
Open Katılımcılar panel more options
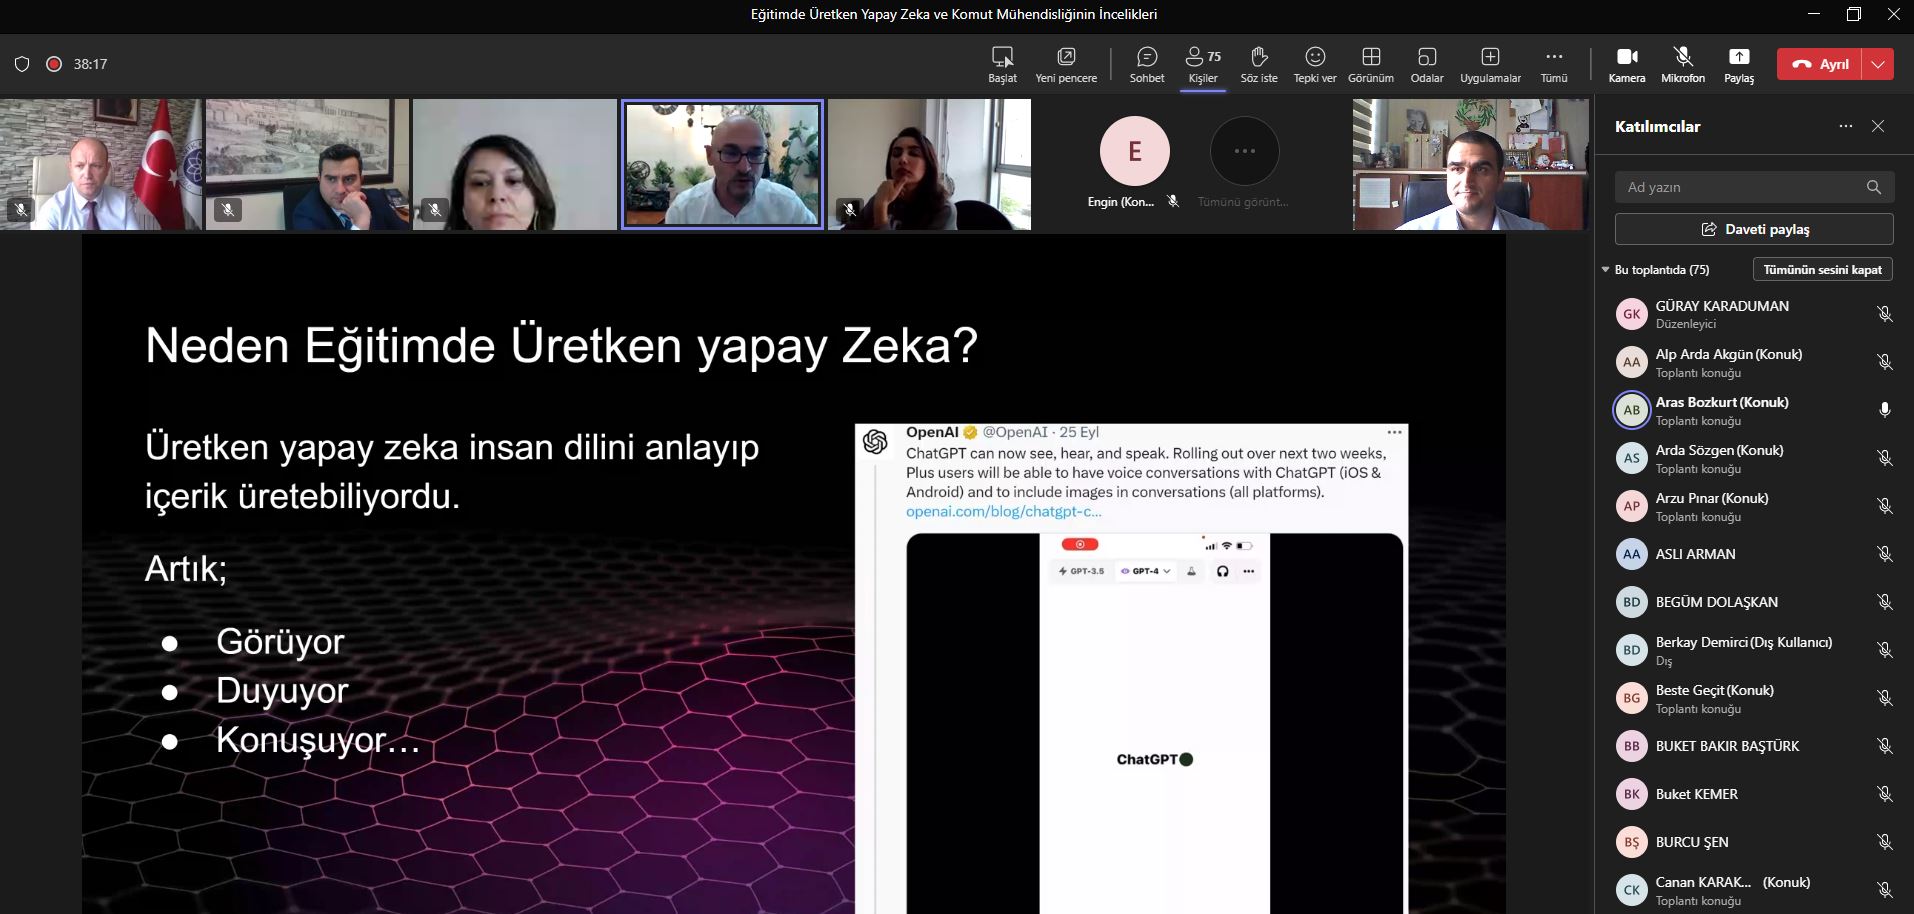pos(1846,126)
